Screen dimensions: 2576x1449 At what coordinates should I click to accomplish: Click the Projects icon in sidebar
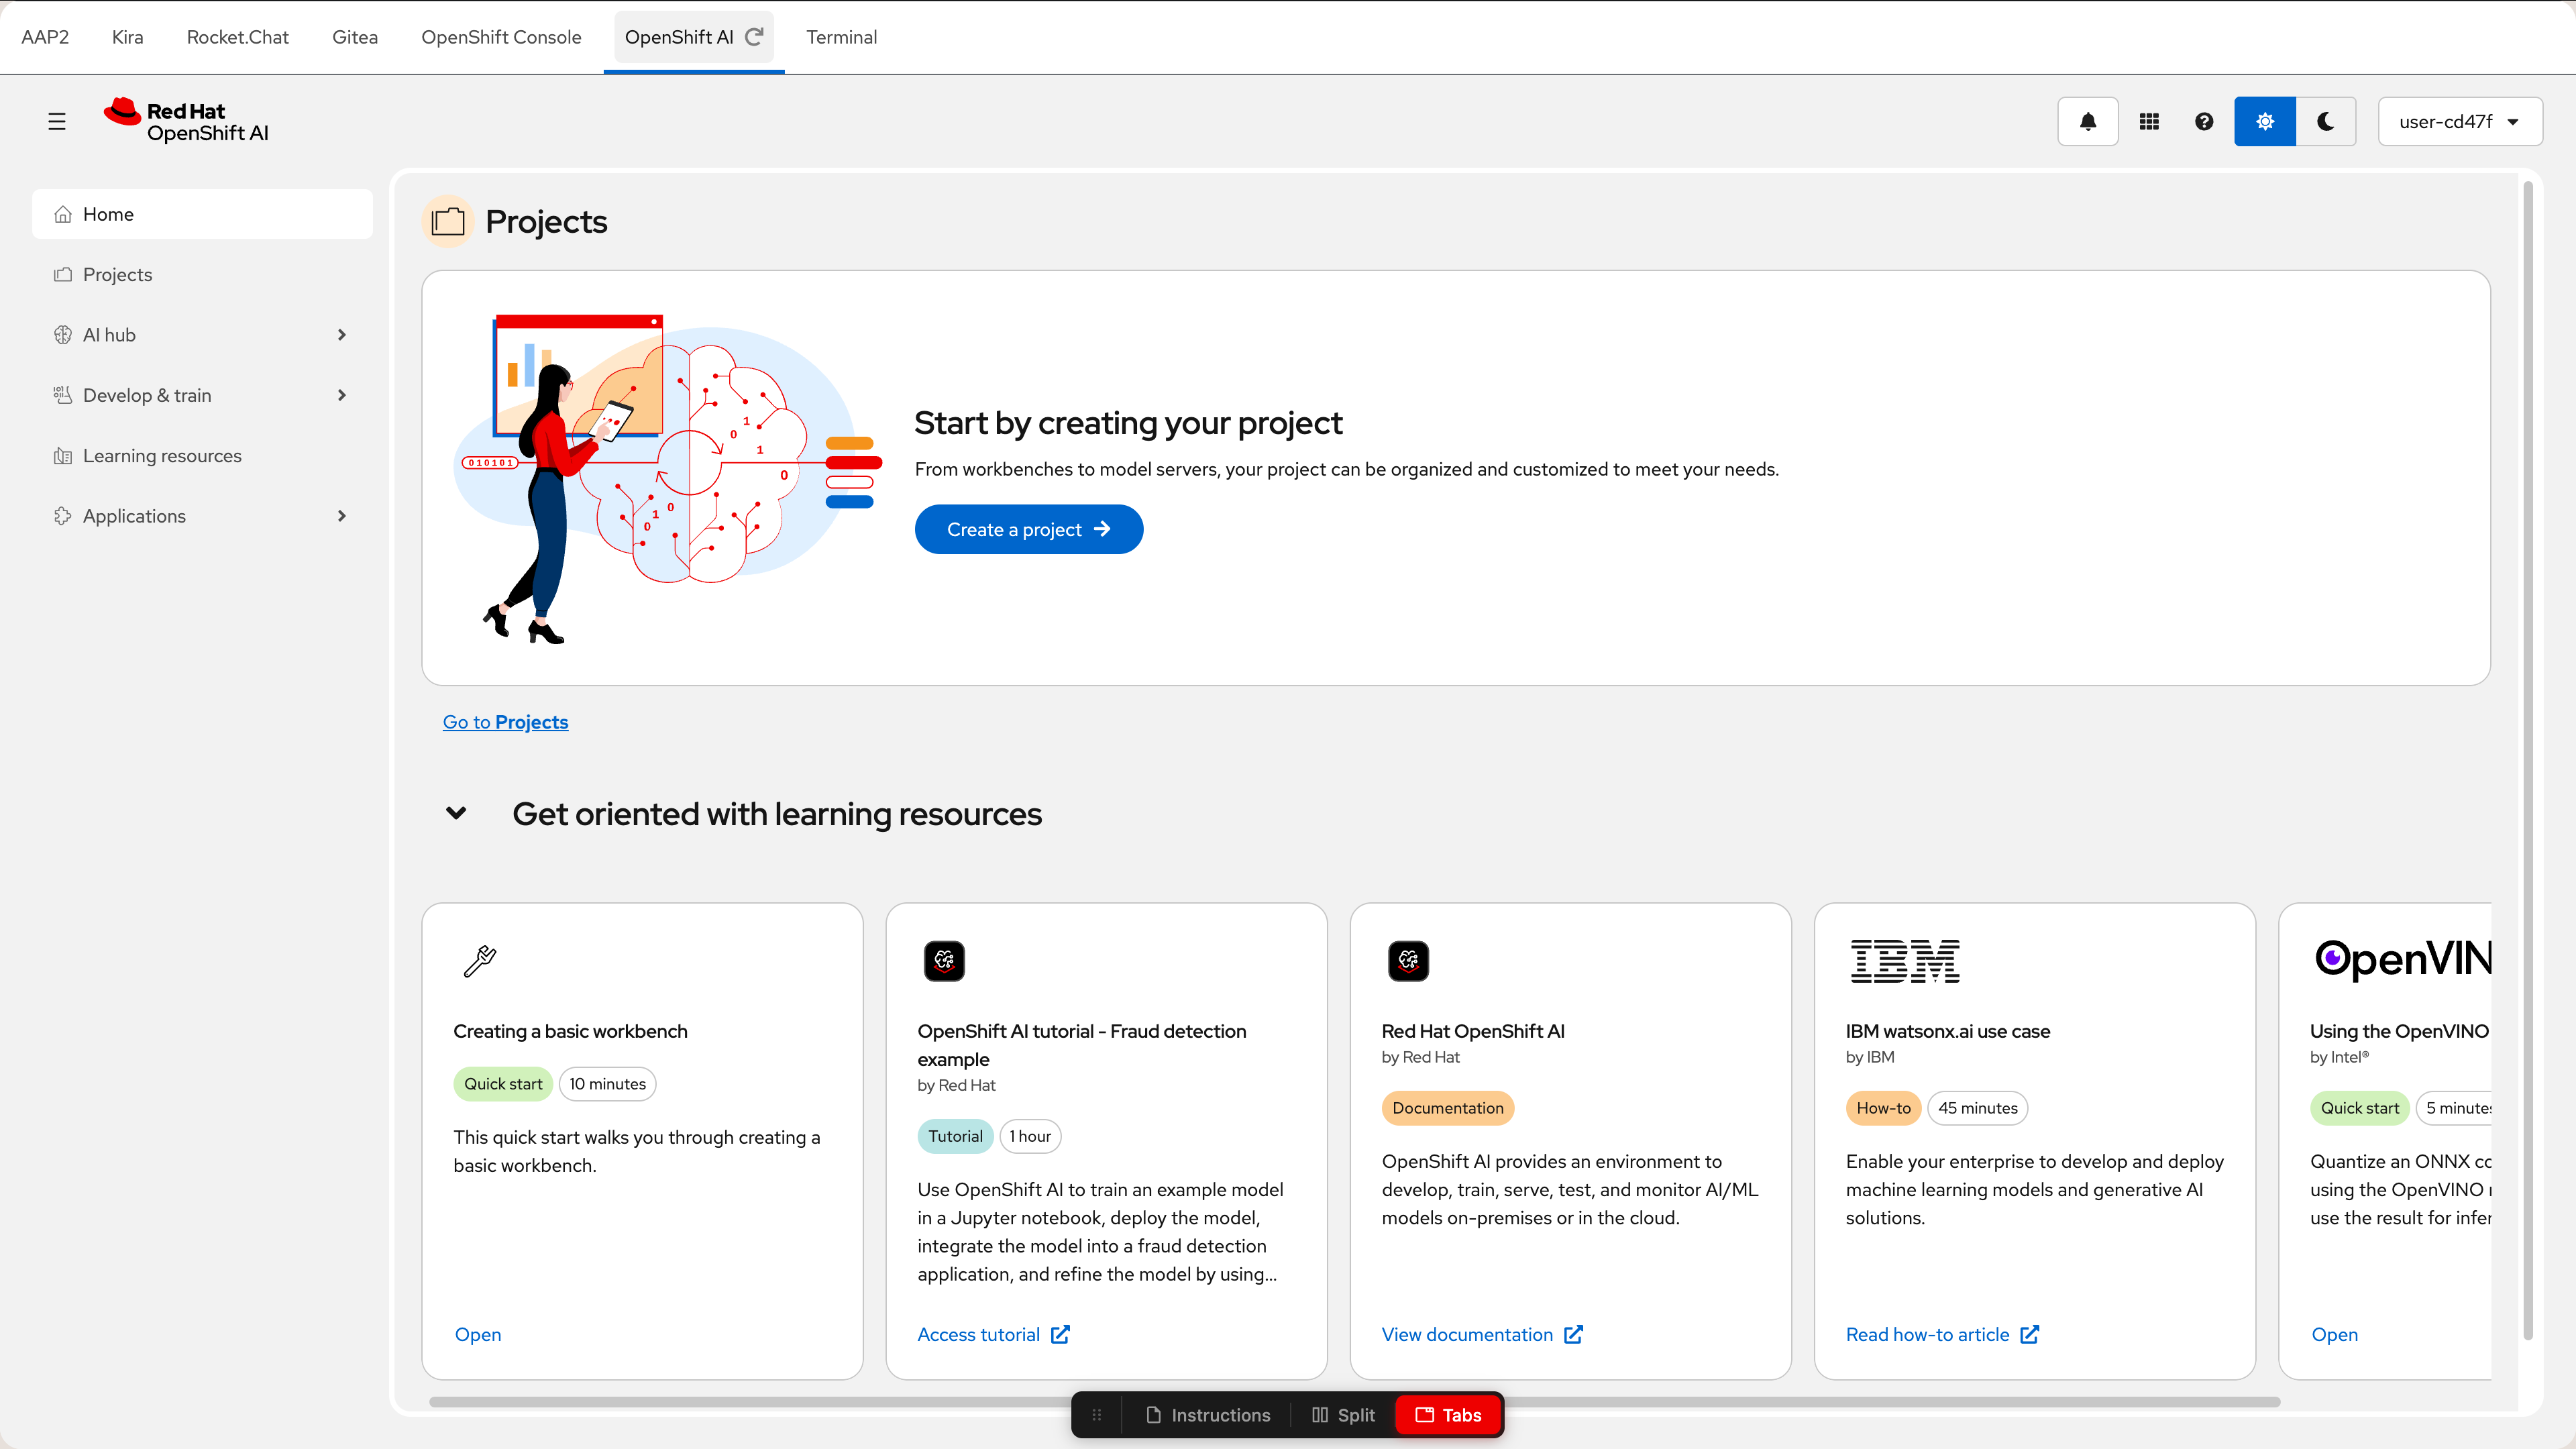coord(63,274)
